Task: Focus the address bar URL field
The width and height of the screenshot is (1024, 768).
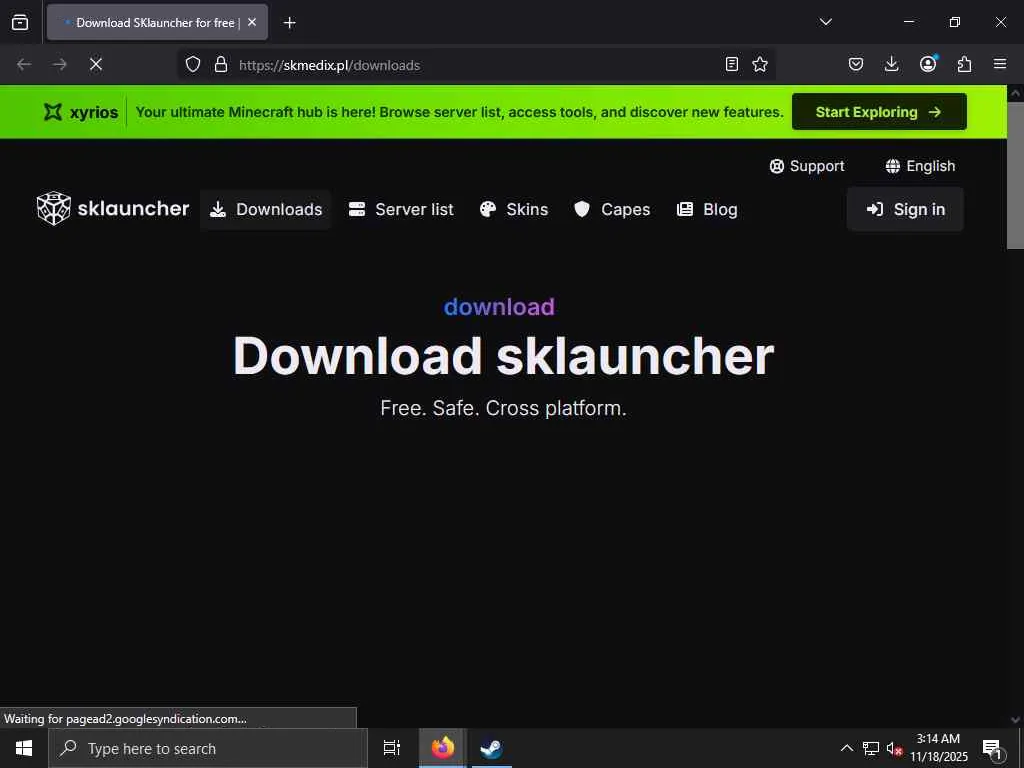Action: click(477, 65)
